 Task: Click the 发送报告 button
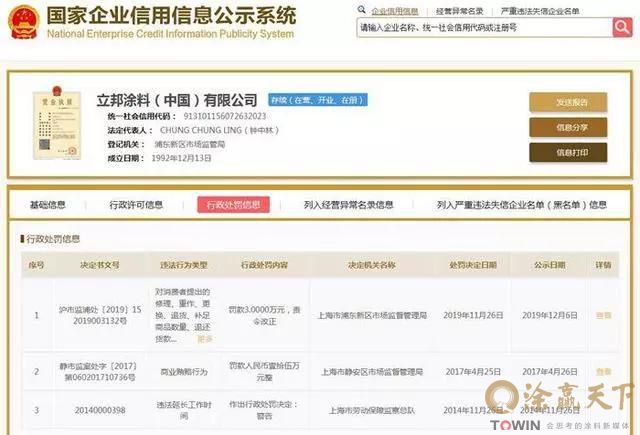coord(568,102)
